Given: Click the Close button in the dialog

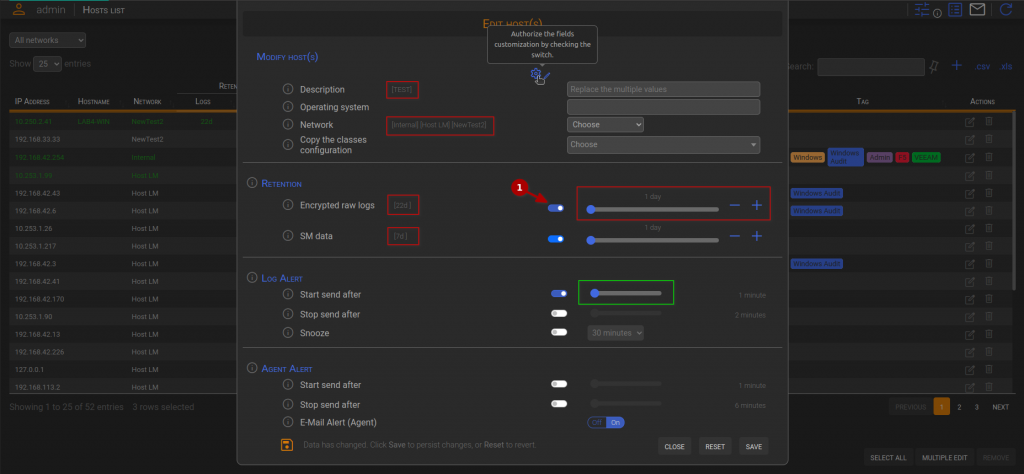Looking at the screenshot, I should coord(675,447).
